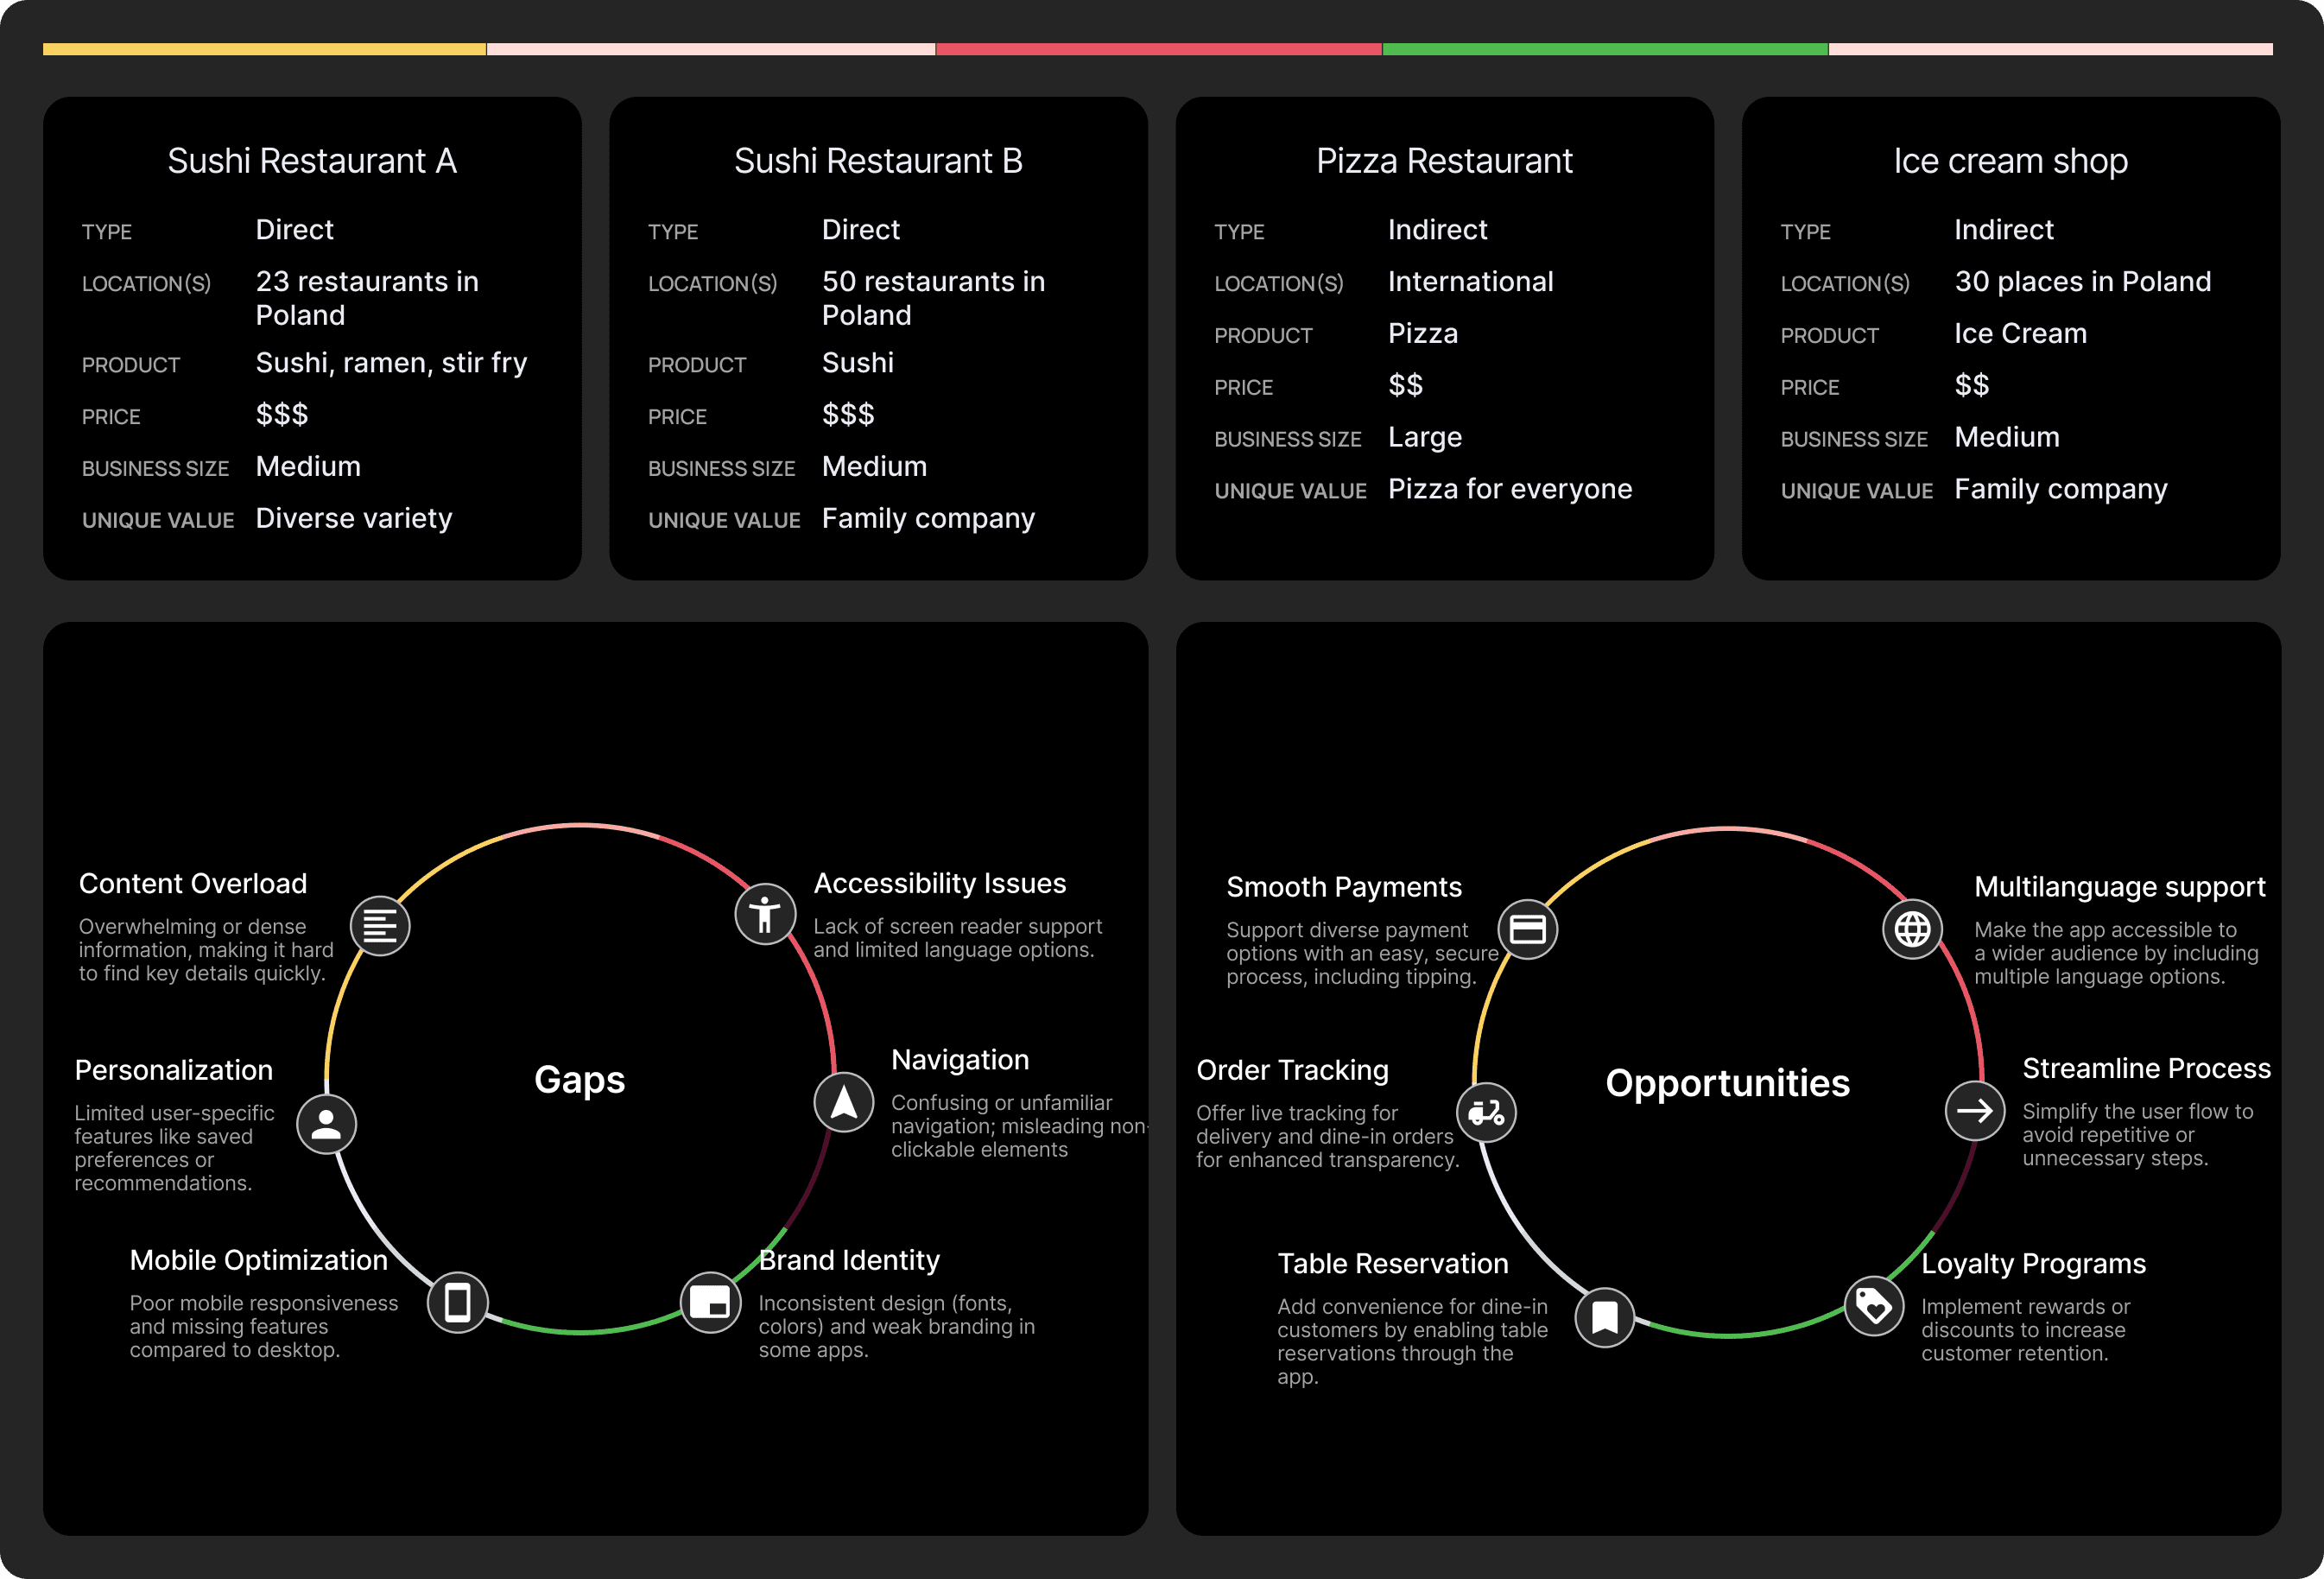Click the Multilanguage support globe icon
This screenshot has width=2324, height=1579.
point(1912,929)
